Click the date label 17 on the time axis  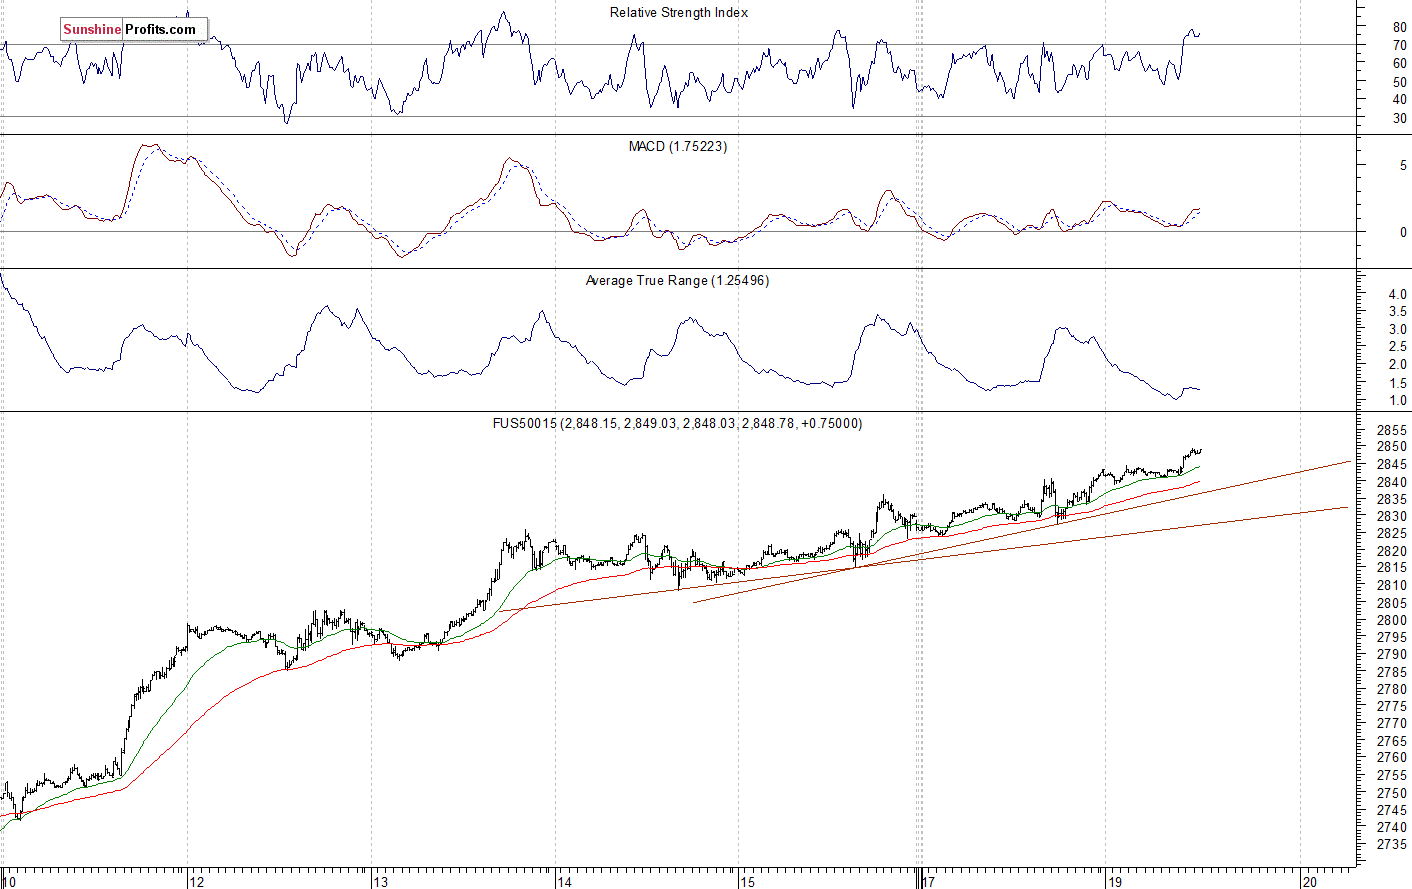pos(929,881)
